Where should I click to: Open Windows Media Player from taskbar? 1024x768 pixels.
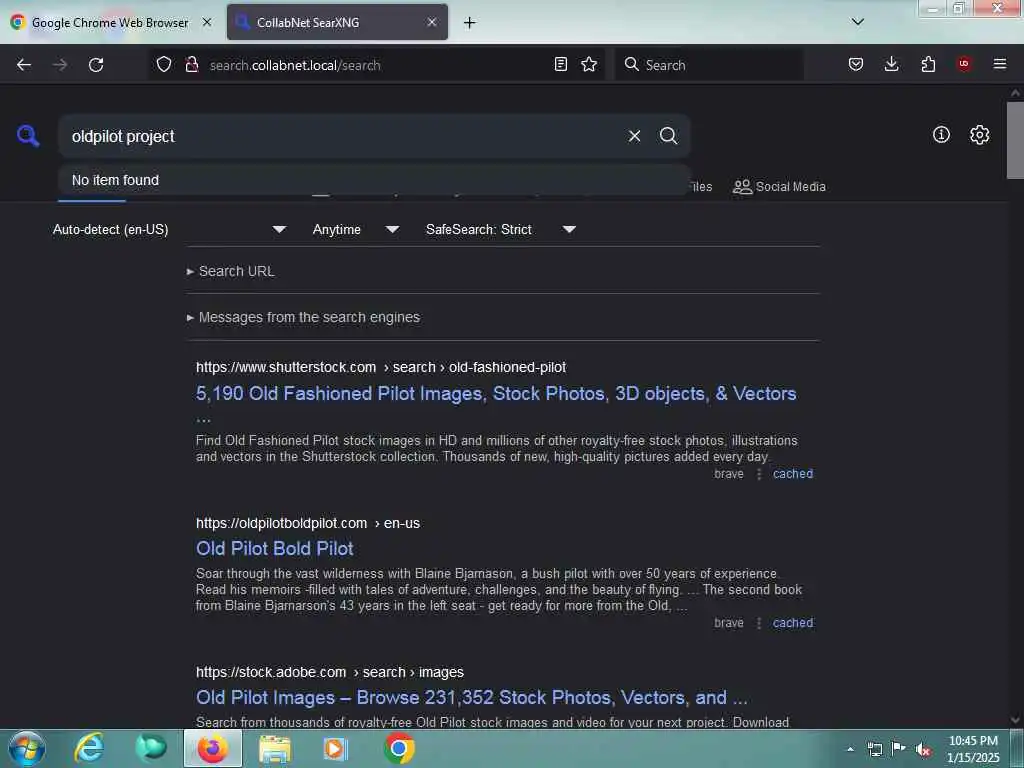coord(336,748)
